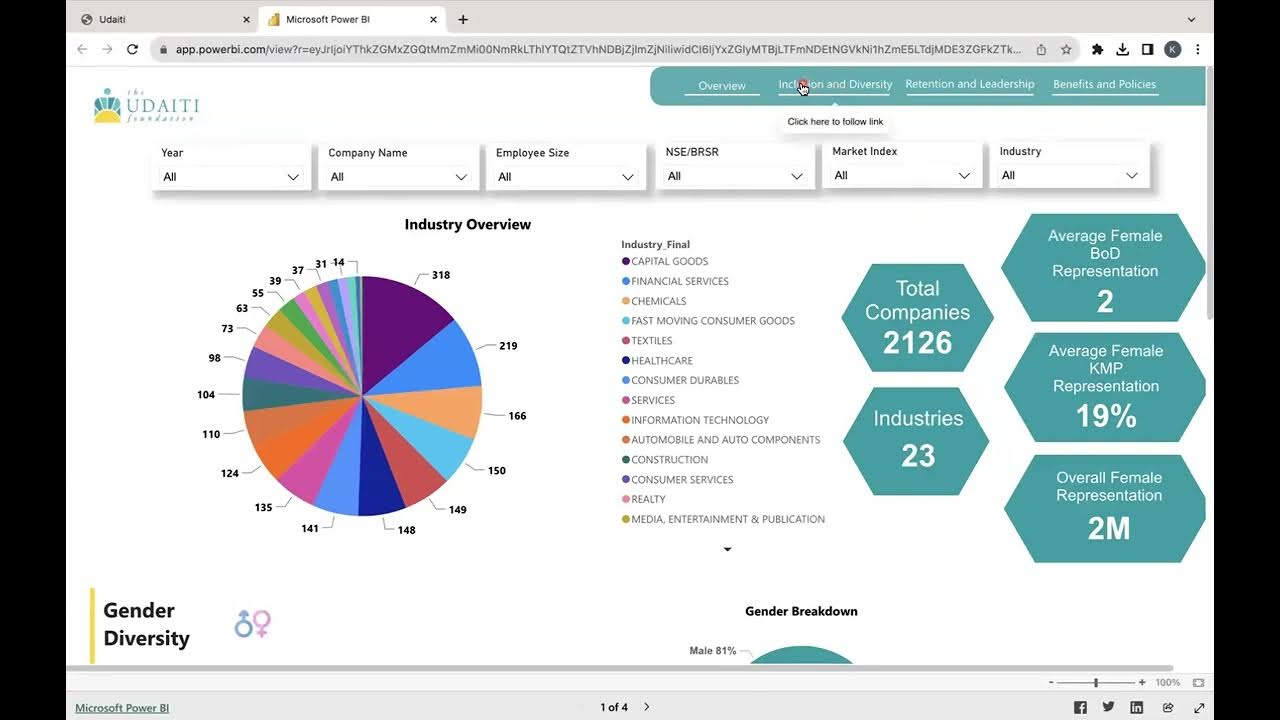Go to the next report page
The width and height of the screenshot is (1280, 720).
tap(646, 707)
